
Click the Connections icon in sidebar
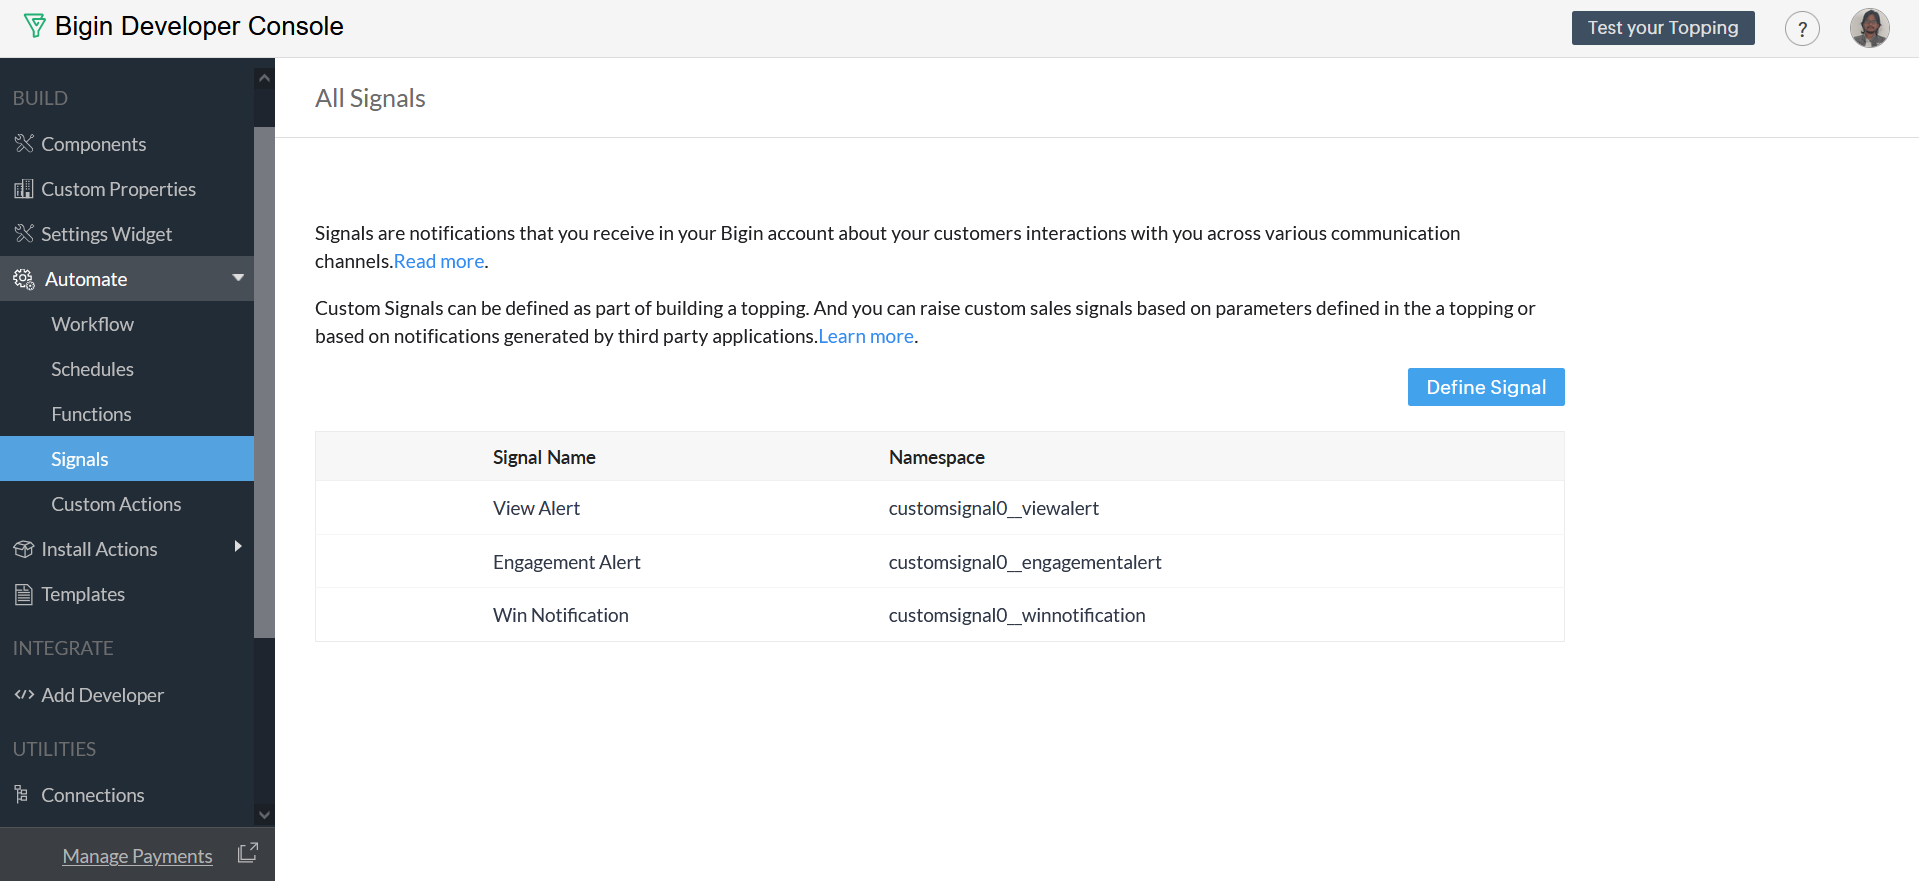(22, 795)
